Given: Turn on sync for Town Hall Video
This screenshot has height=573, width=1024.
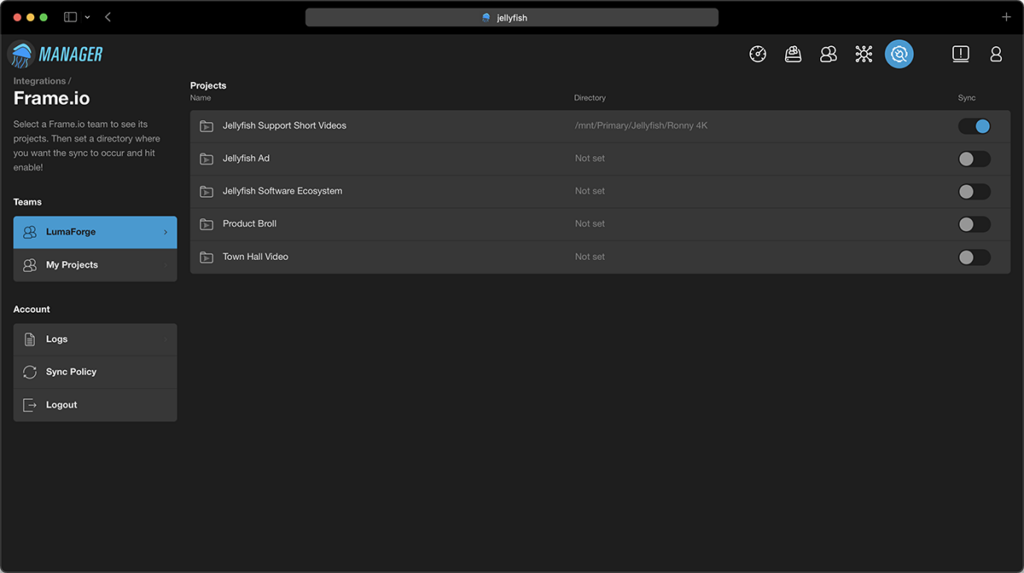Looking at the screenshot, I should [974, 257].
